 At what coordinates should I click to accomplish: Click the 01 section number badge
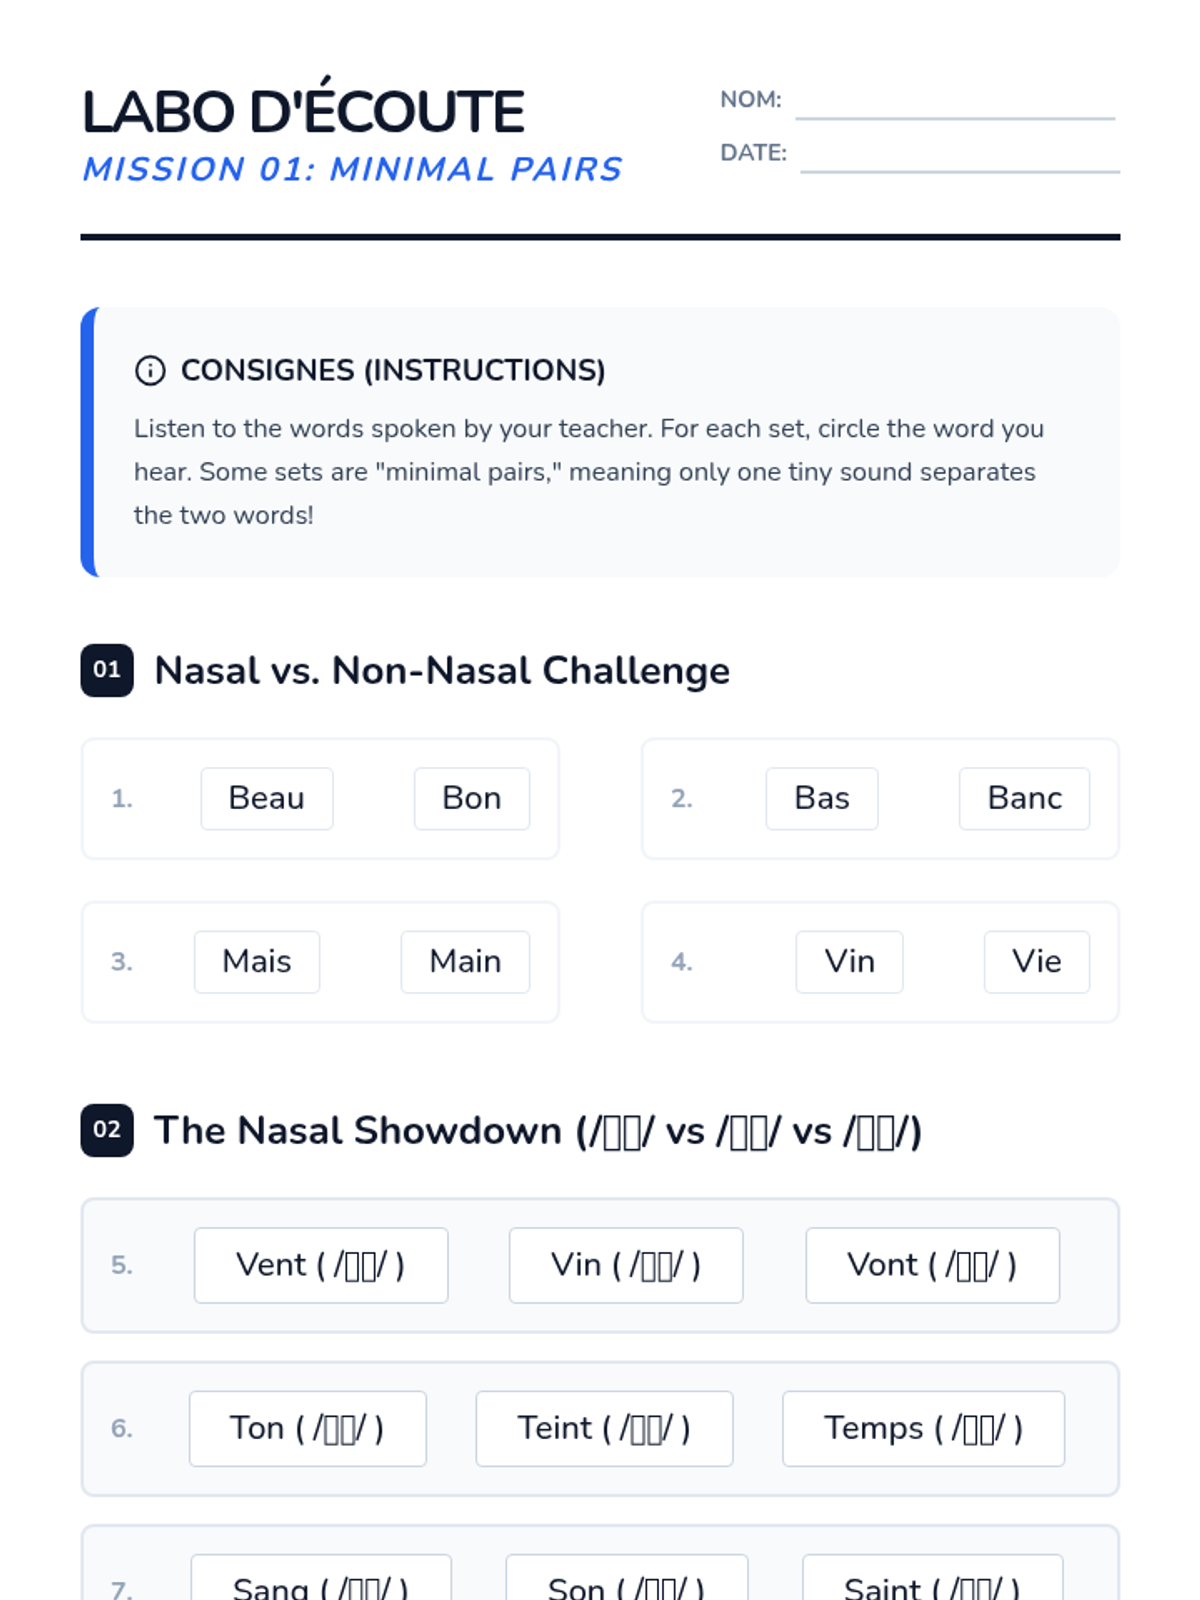(x=107, y=670)
